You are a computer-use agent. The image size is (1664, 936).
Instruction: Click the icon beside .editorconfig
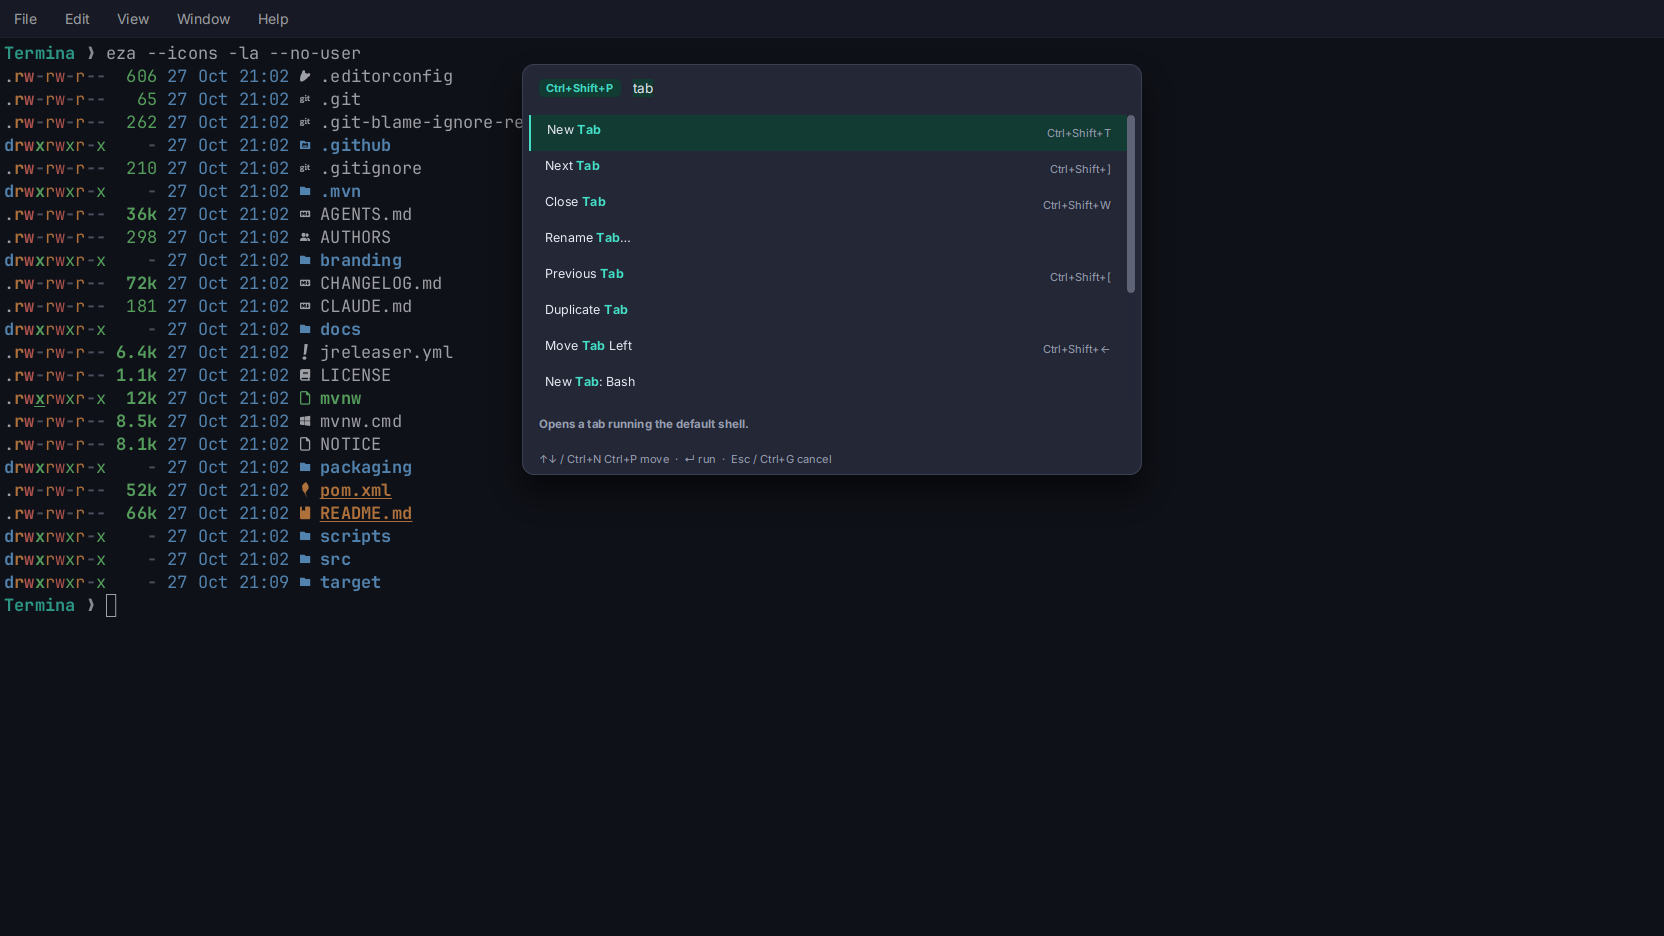point(305,76)
